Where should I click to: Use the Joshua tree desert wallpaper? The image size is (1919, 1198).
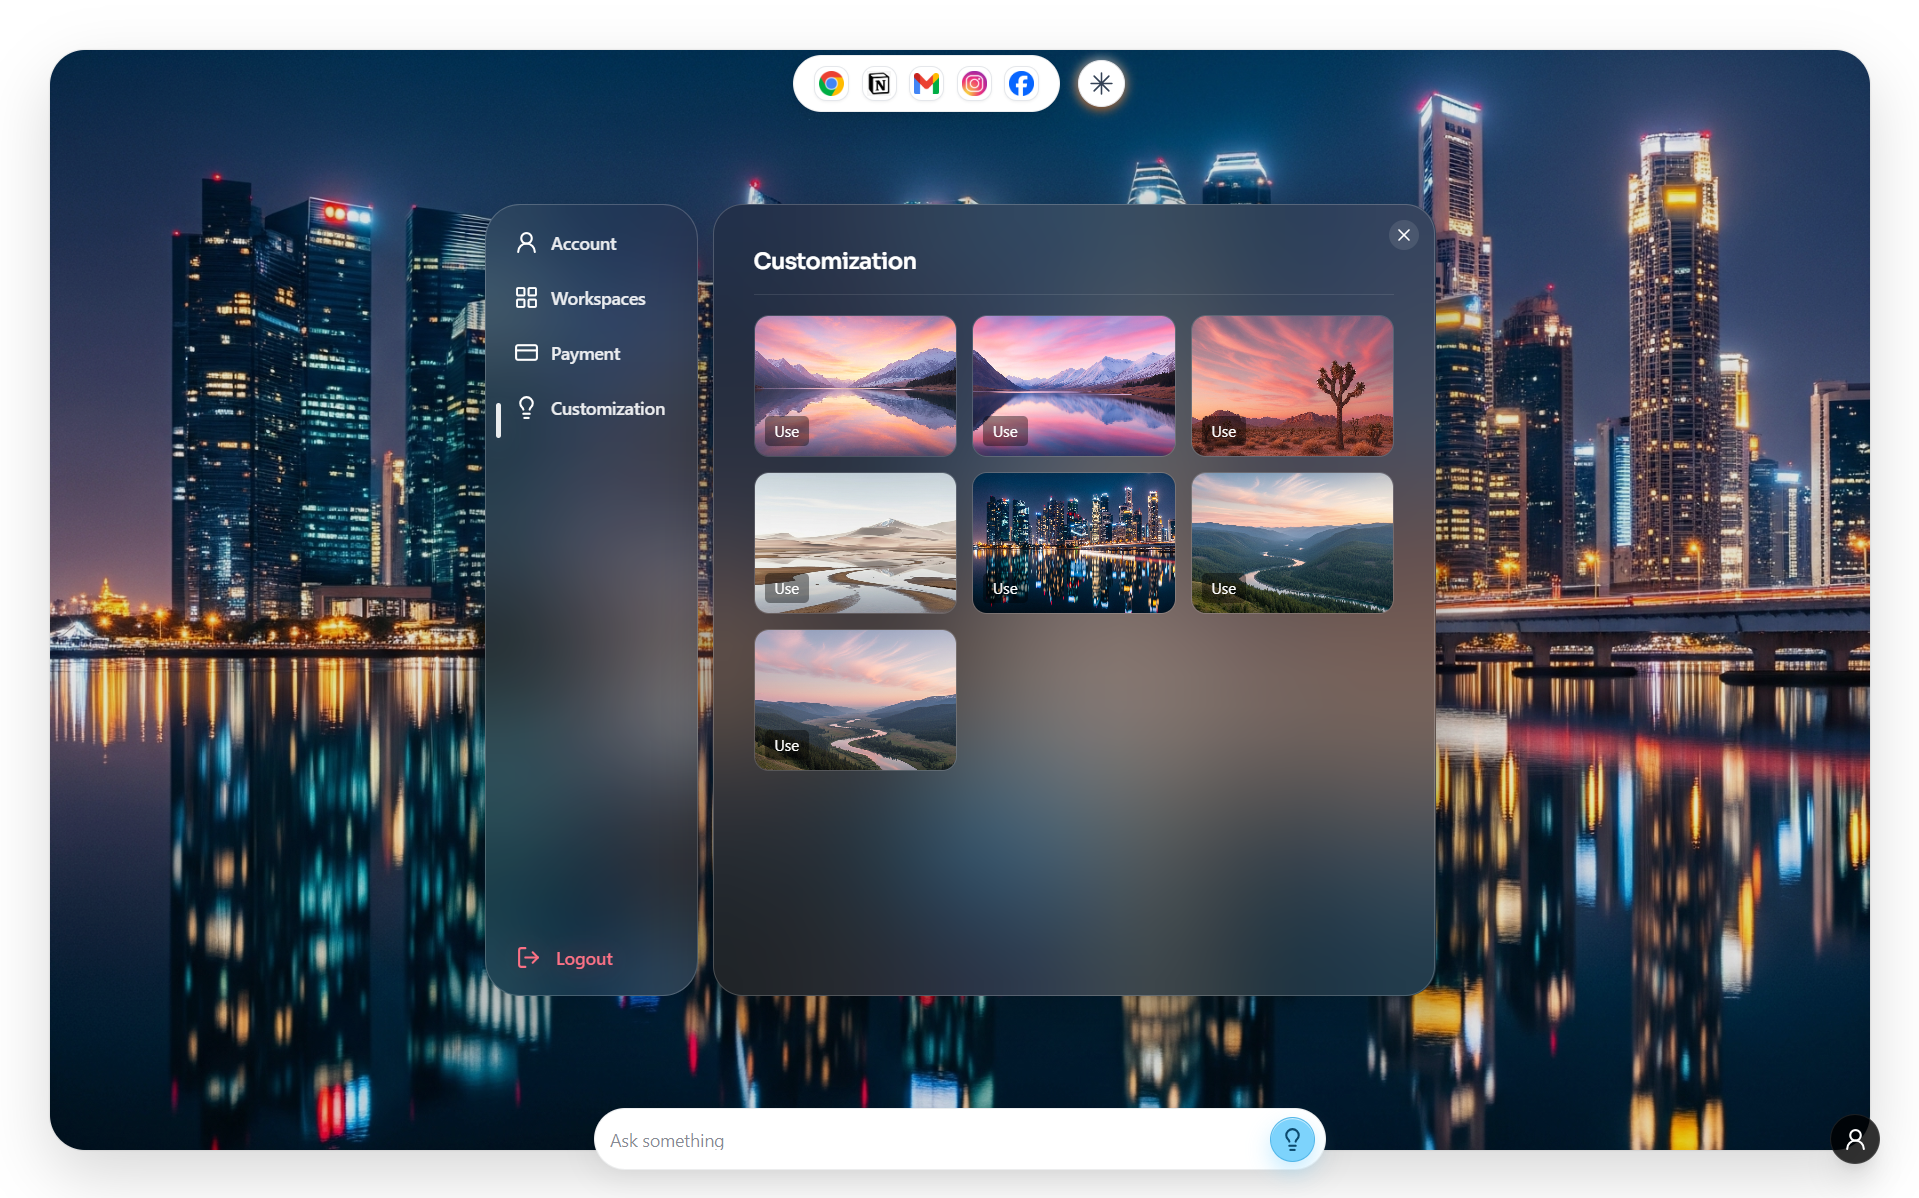coord(1223,432)
